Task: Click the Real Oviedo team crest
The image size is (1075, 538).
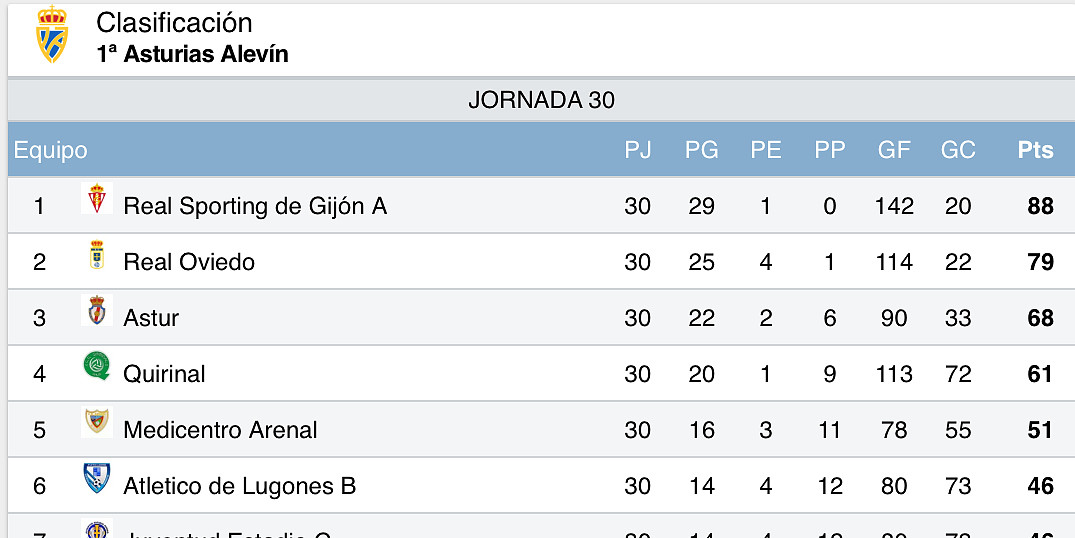Action: pyautogui.click(x=97, y=254)
